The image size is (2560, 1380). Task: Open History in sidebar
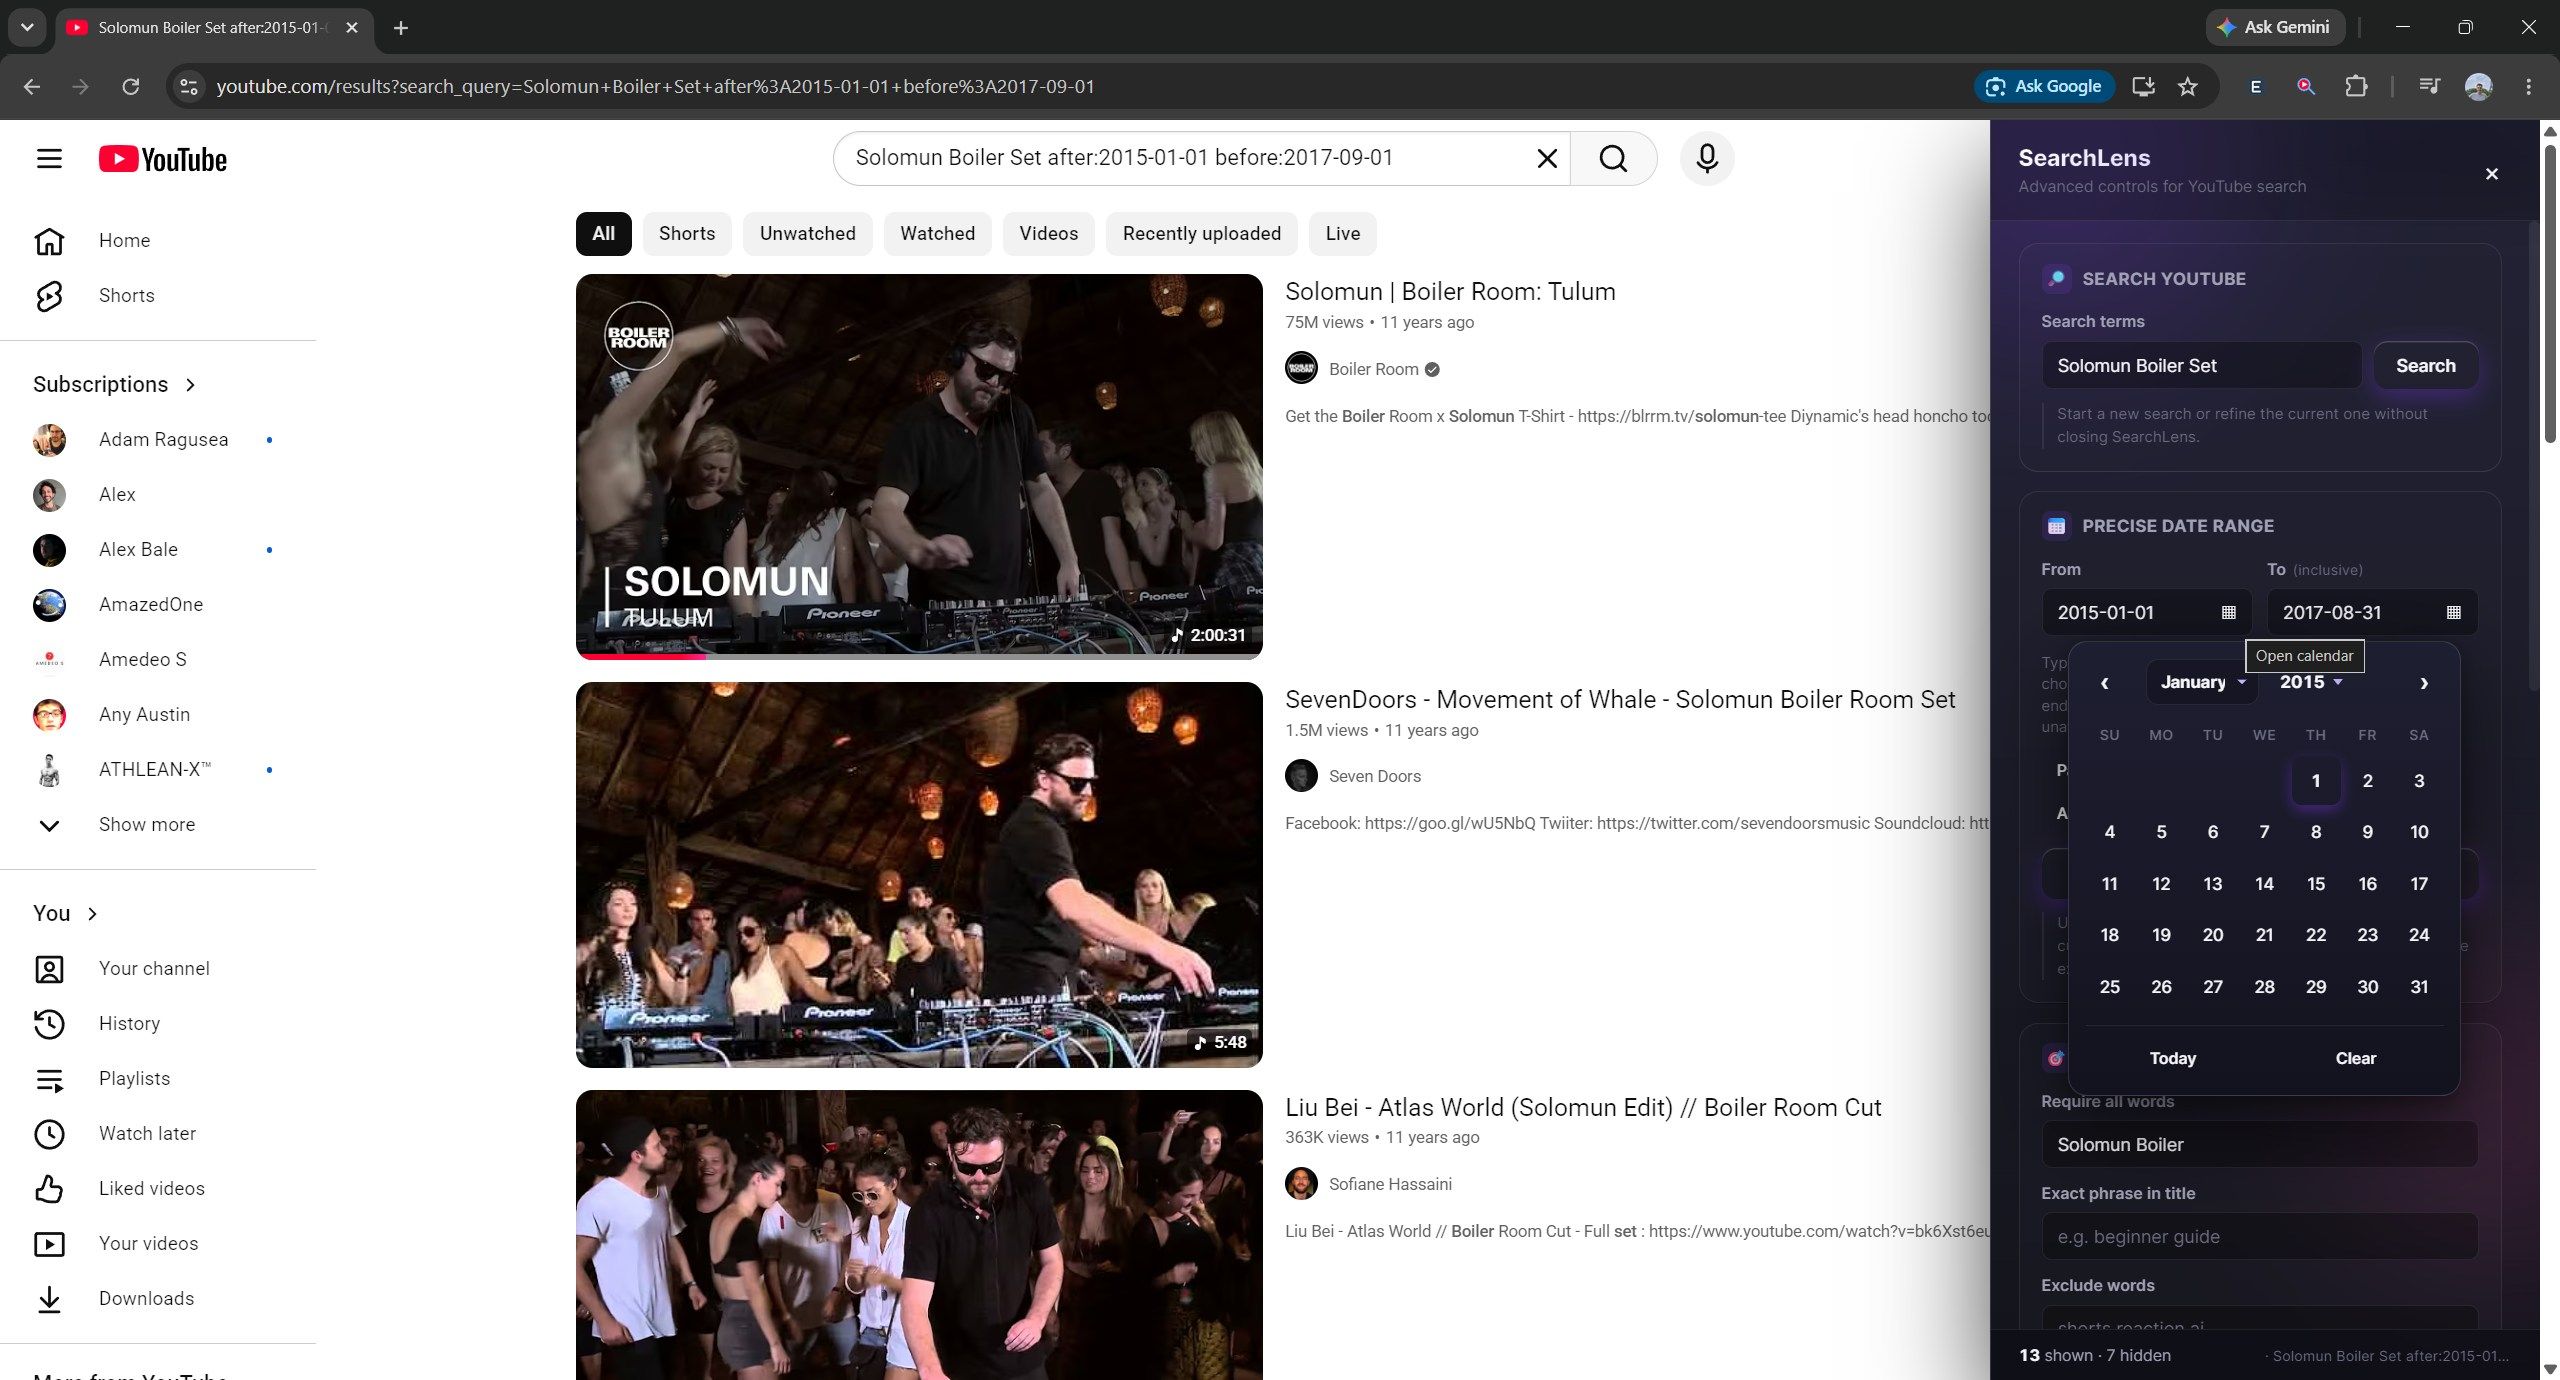[x=158, y=1024]
